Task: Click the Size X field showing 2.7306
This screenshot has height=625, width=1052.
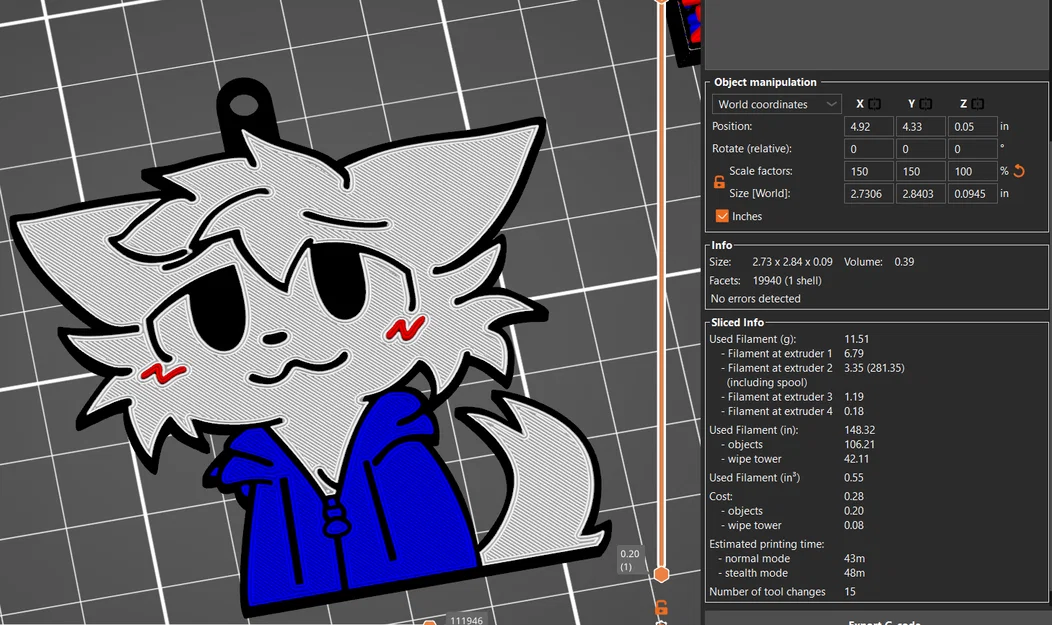Action: pos(868,193)
